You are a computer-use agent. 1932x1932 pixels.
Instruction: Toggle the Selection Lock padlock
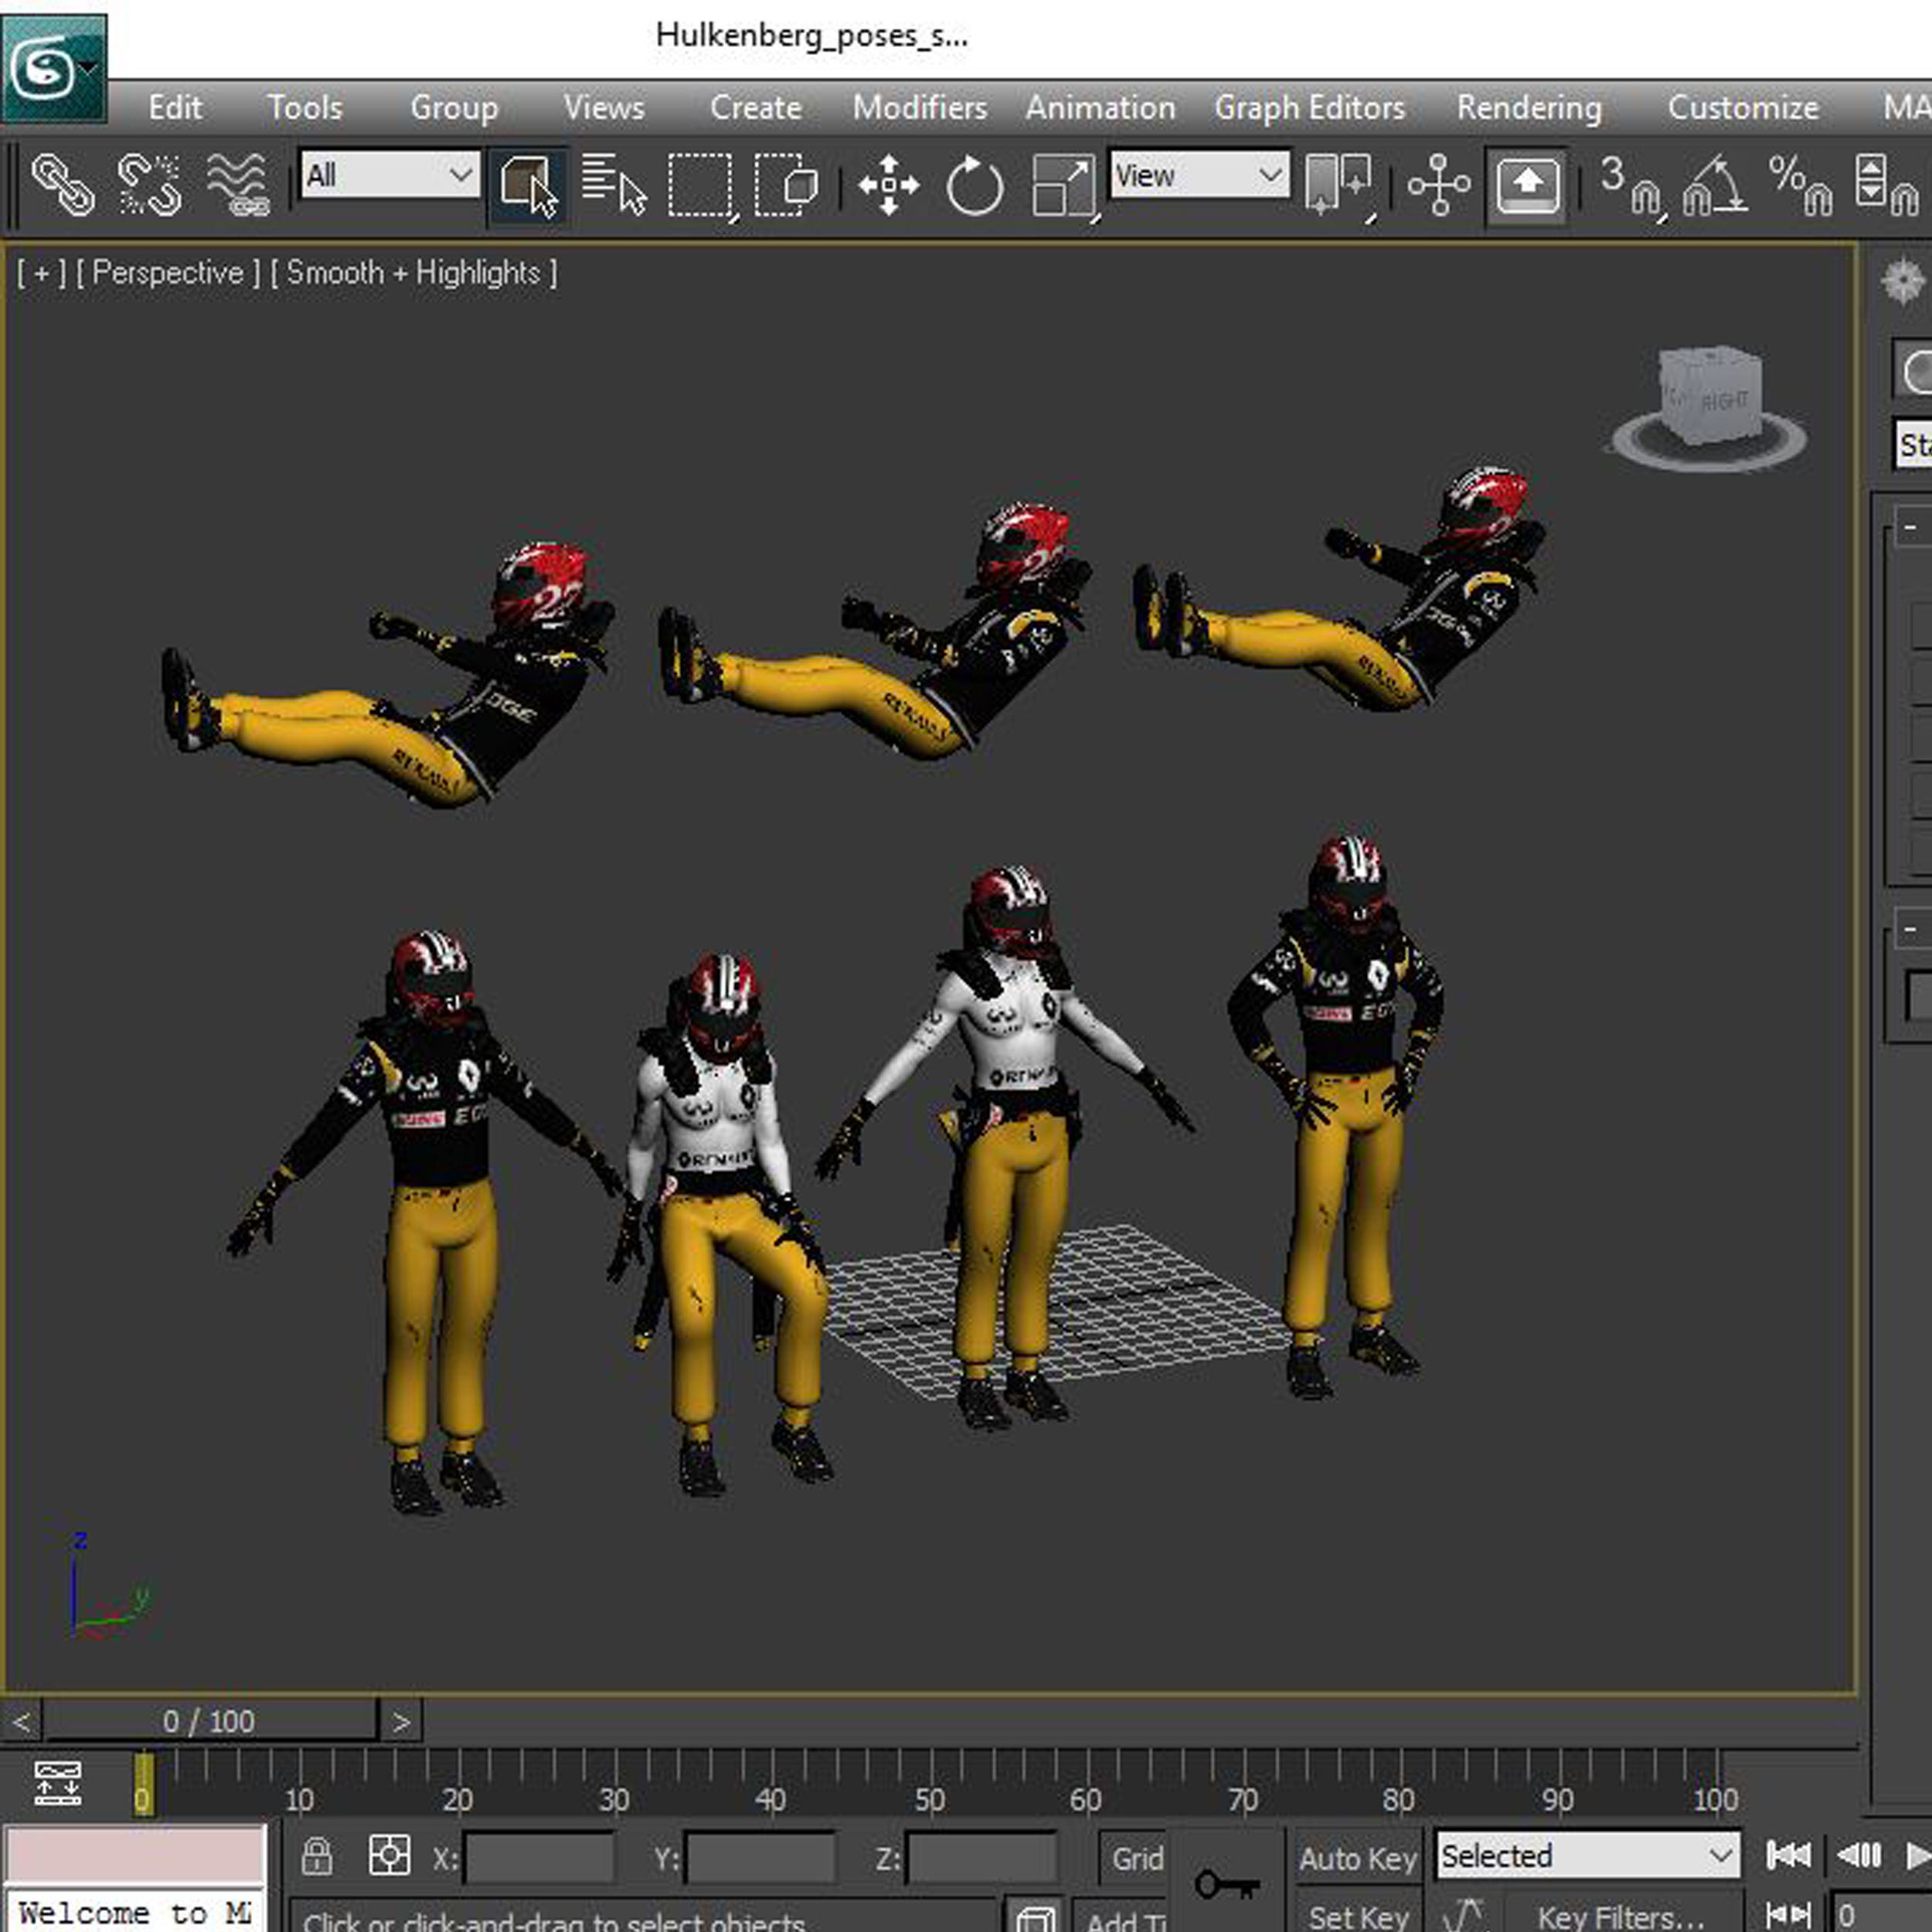click(x=317, y=1856)
